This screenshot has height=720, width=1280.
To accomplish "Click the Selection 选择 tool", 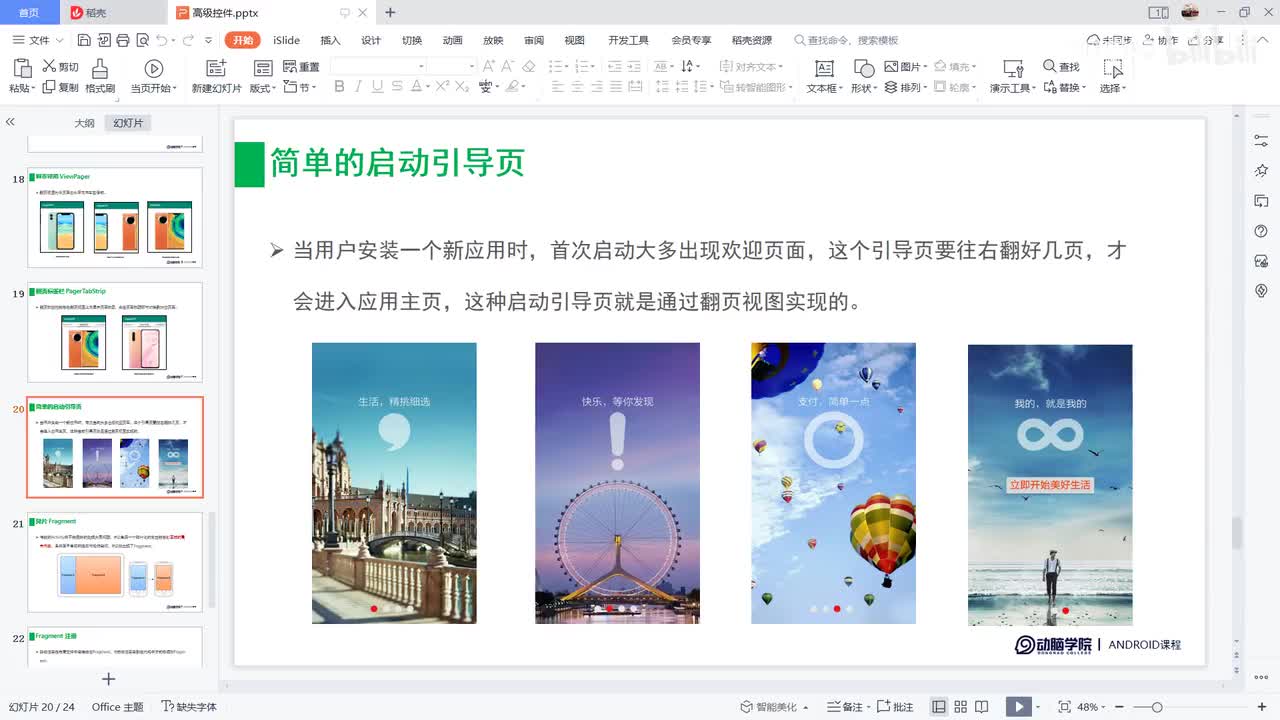I will (x=1112, y=76).
